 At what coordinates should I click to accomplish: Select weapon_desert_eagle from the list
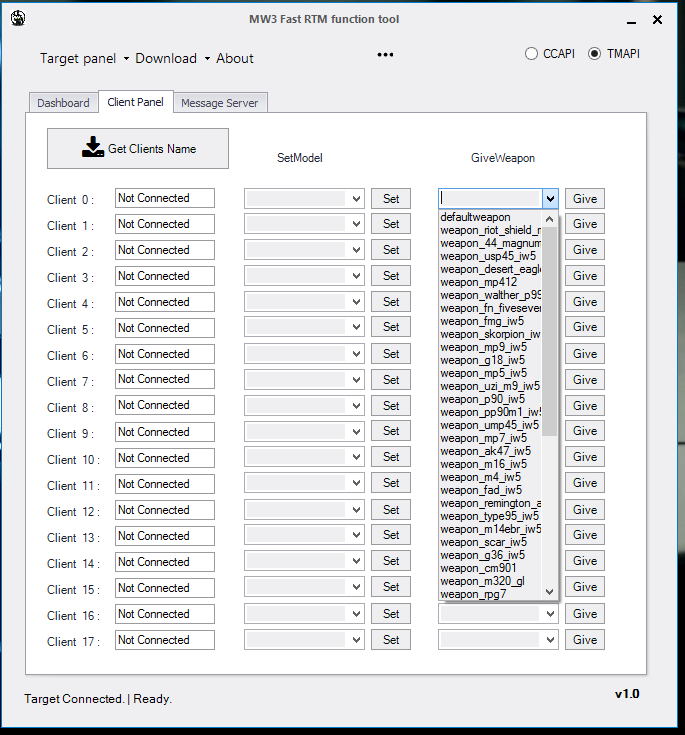490,269
